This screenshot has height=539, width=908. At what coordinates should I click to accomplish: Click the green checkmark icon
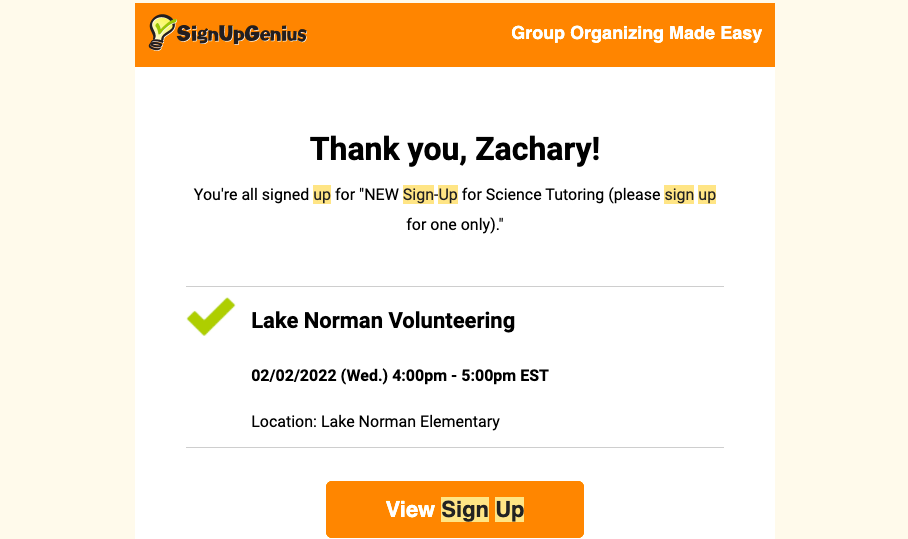pos(210,316)
